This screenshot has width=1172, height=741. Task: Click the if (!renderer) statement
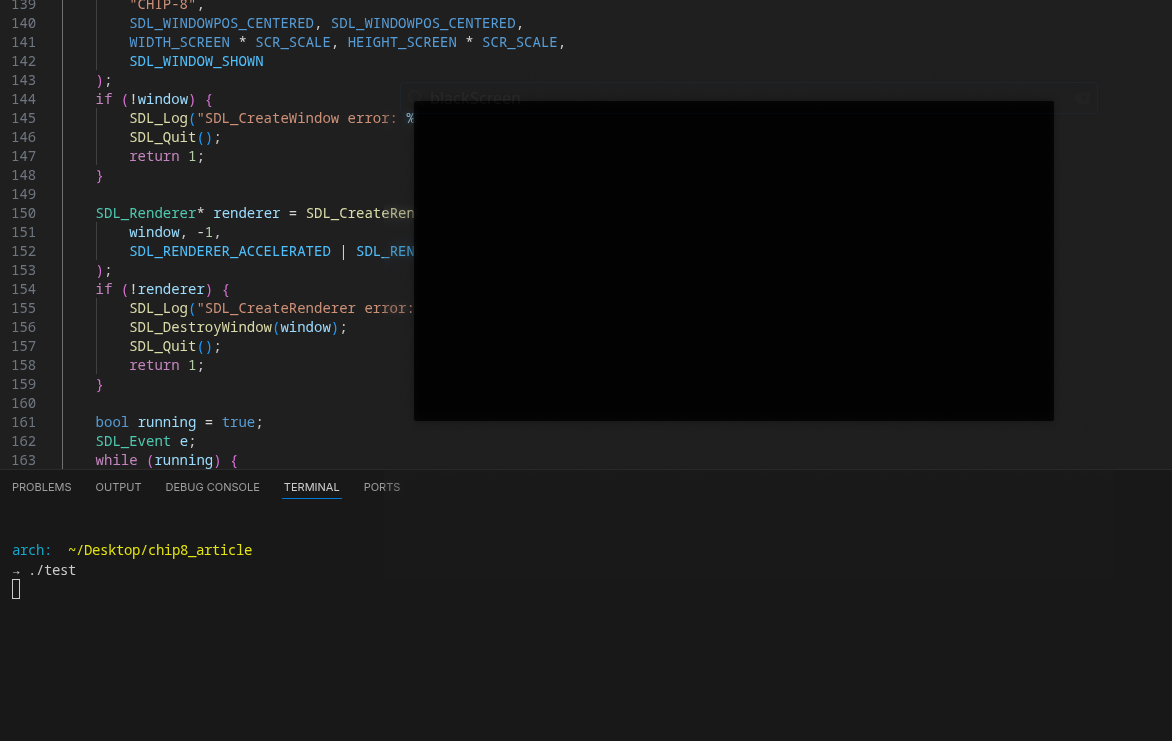[162, 289]
